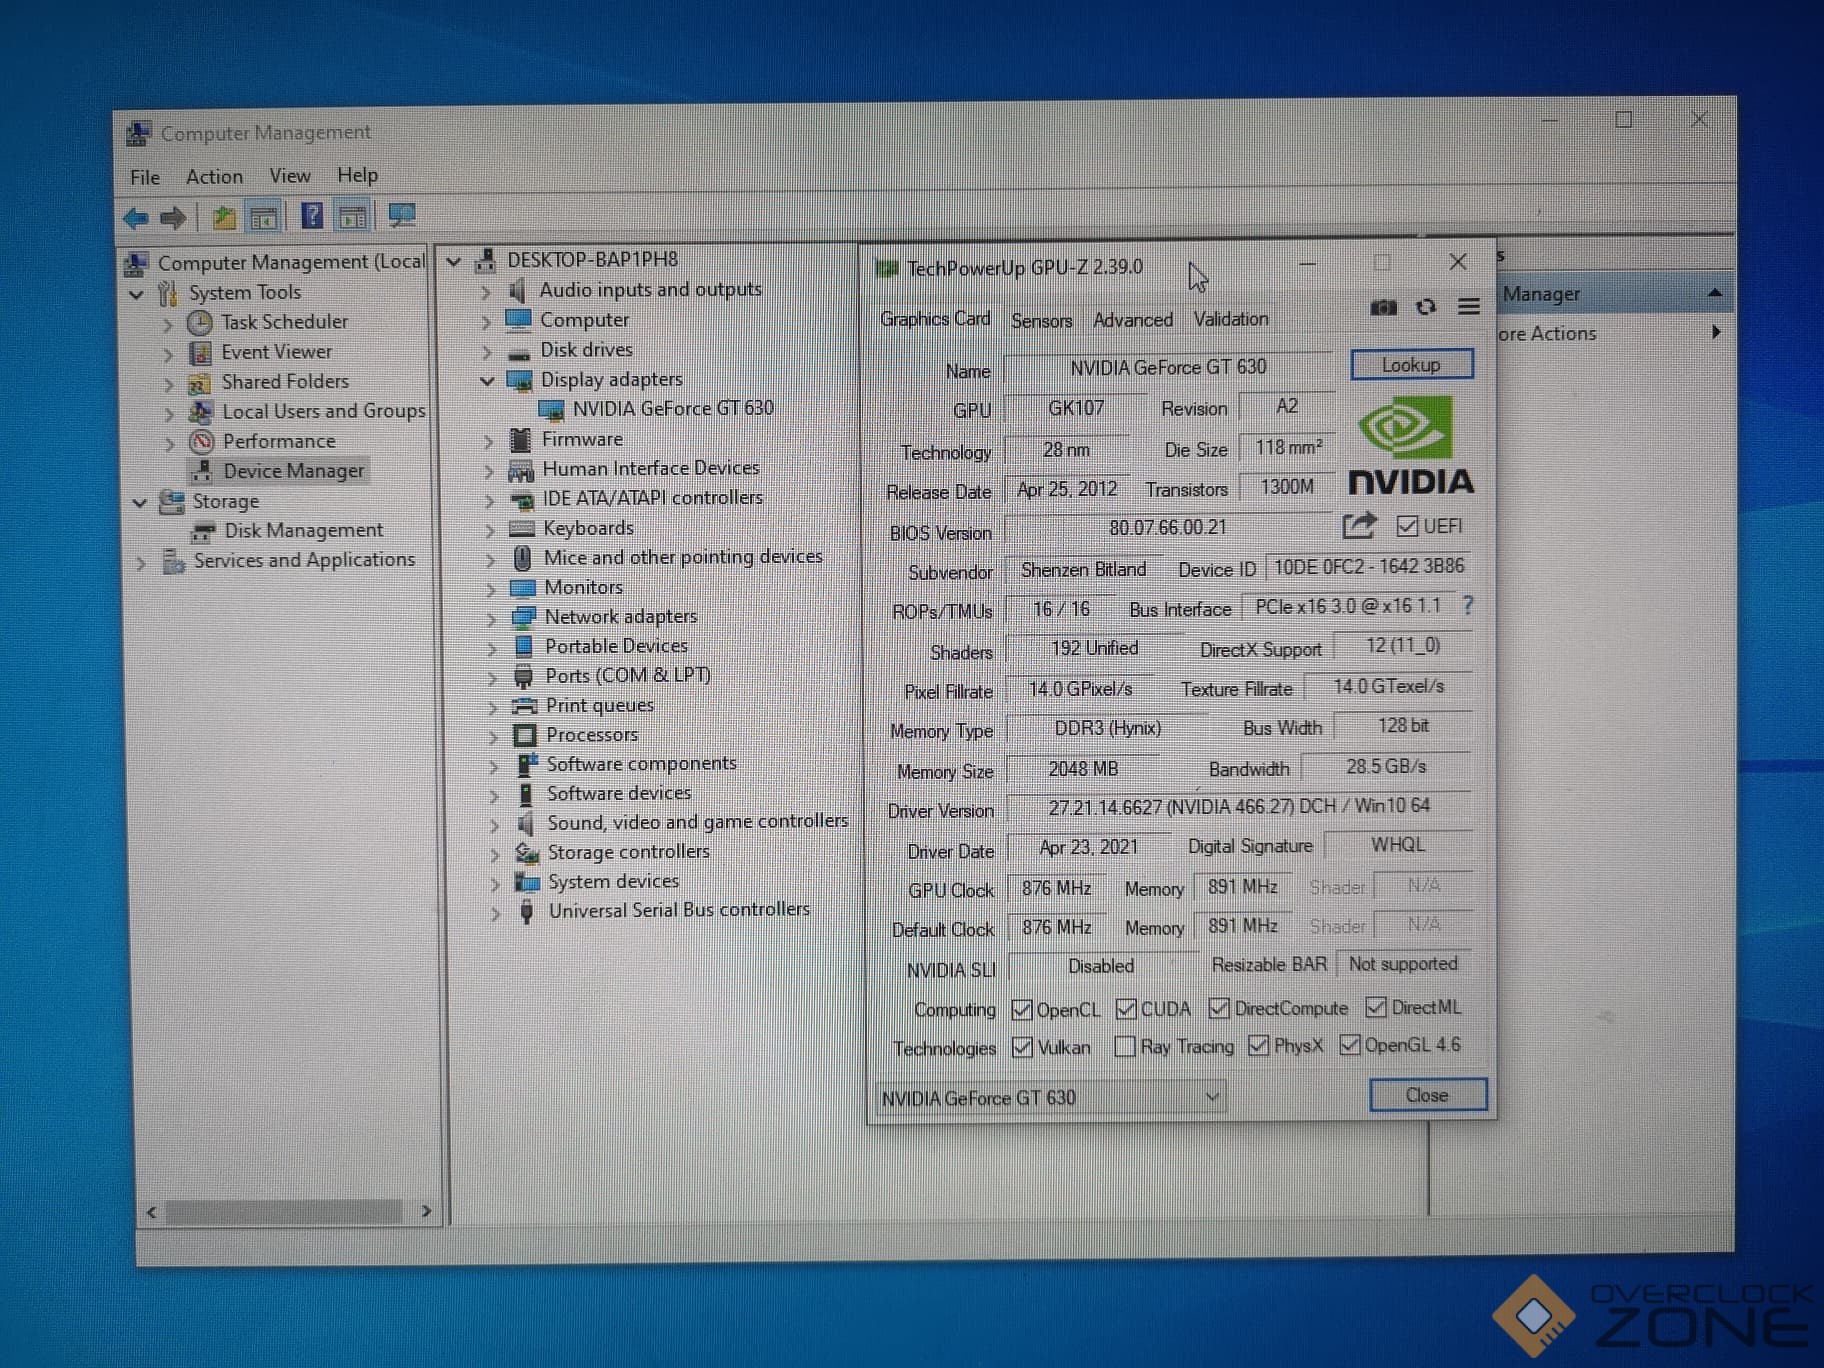Toggle the UEFI checkbox
This screenshot has height=1368, width=1824.
(x=1407, y=526)
